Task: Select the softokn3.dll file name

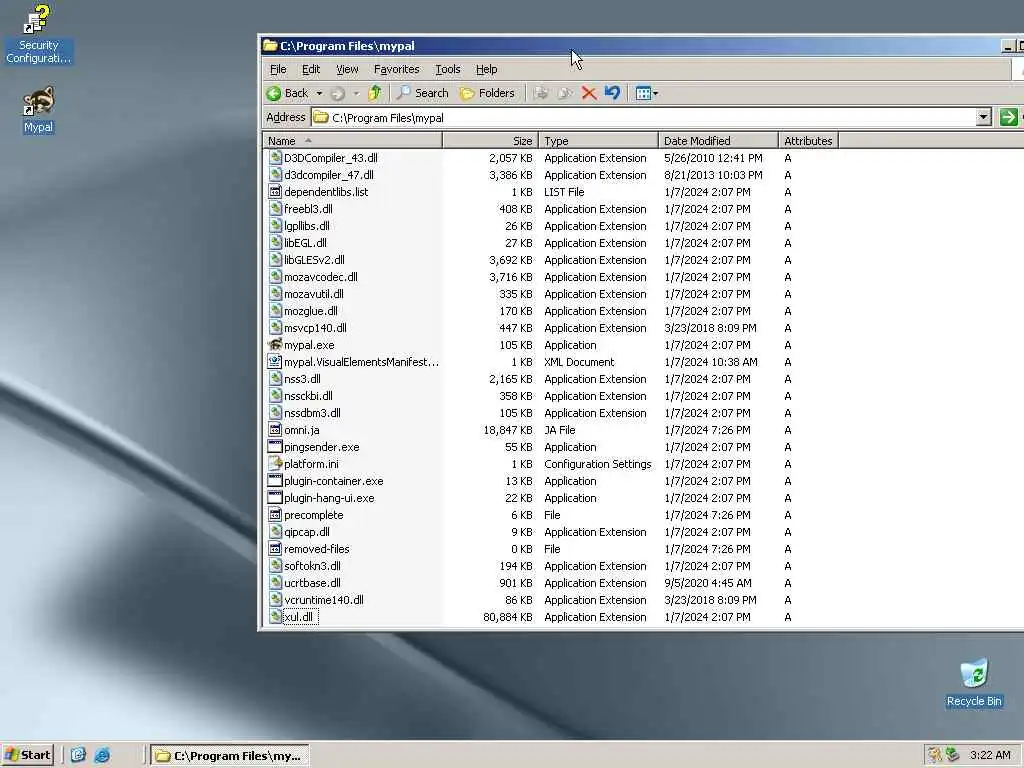Action: [x=312, y=566]
